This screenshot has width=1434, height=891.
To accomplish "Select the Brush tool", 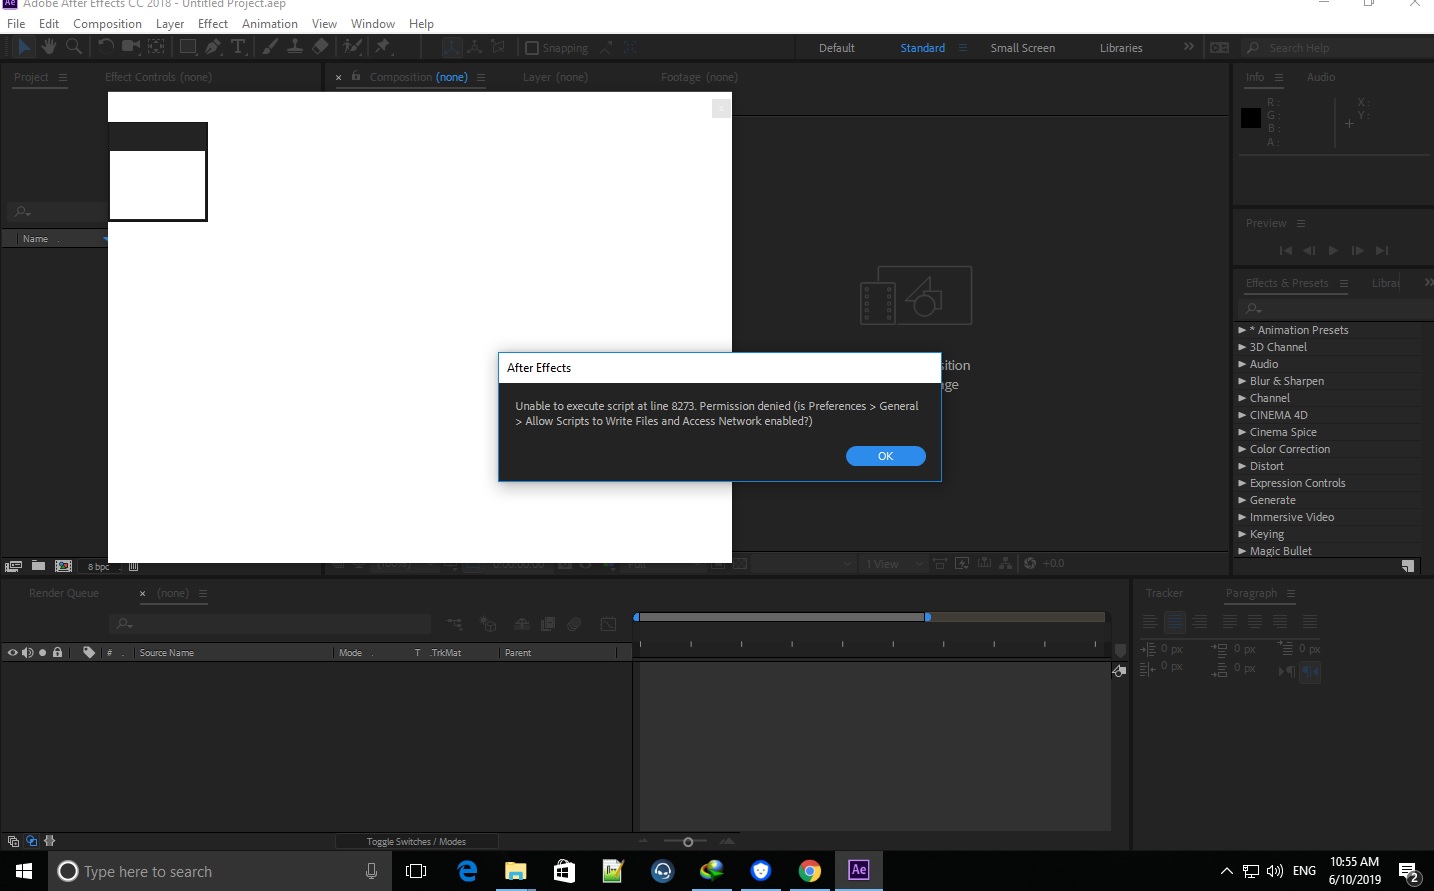I will [x=270, y=46].
